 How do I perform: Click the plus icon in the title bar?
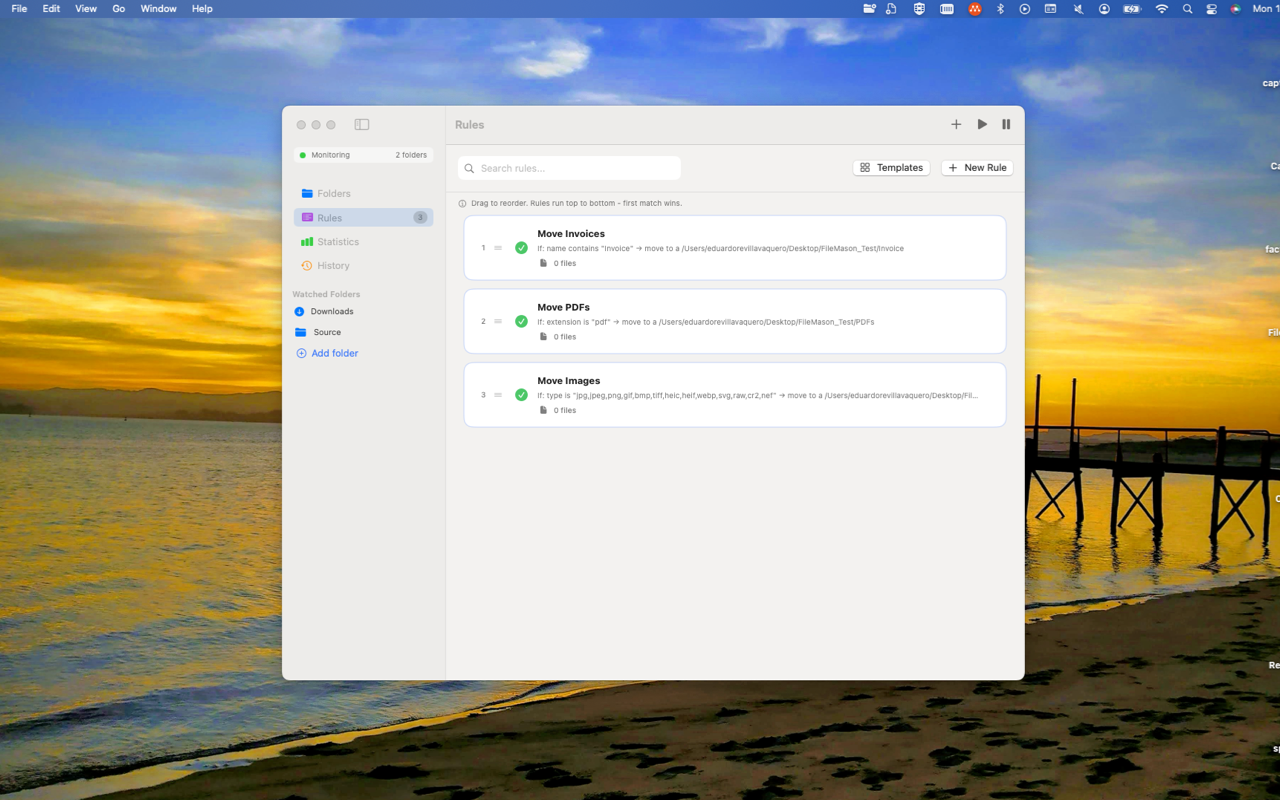tap(956, 125)
